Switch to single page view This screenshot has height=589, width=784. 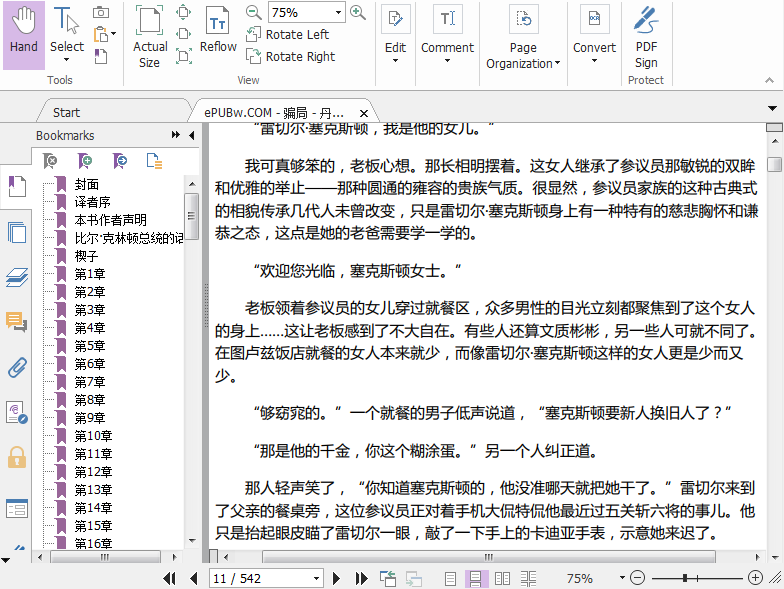pos(450,578)
